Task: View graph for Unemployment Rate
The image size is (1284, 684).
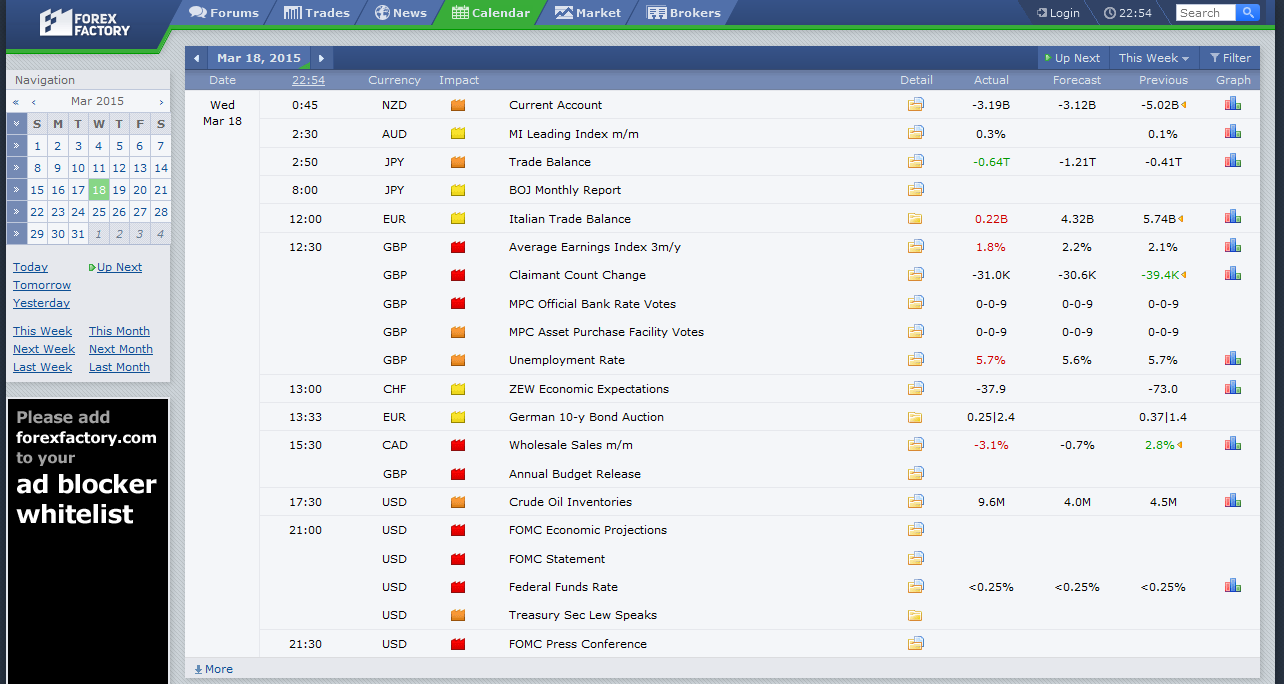Action: [x=1233, y=359]
